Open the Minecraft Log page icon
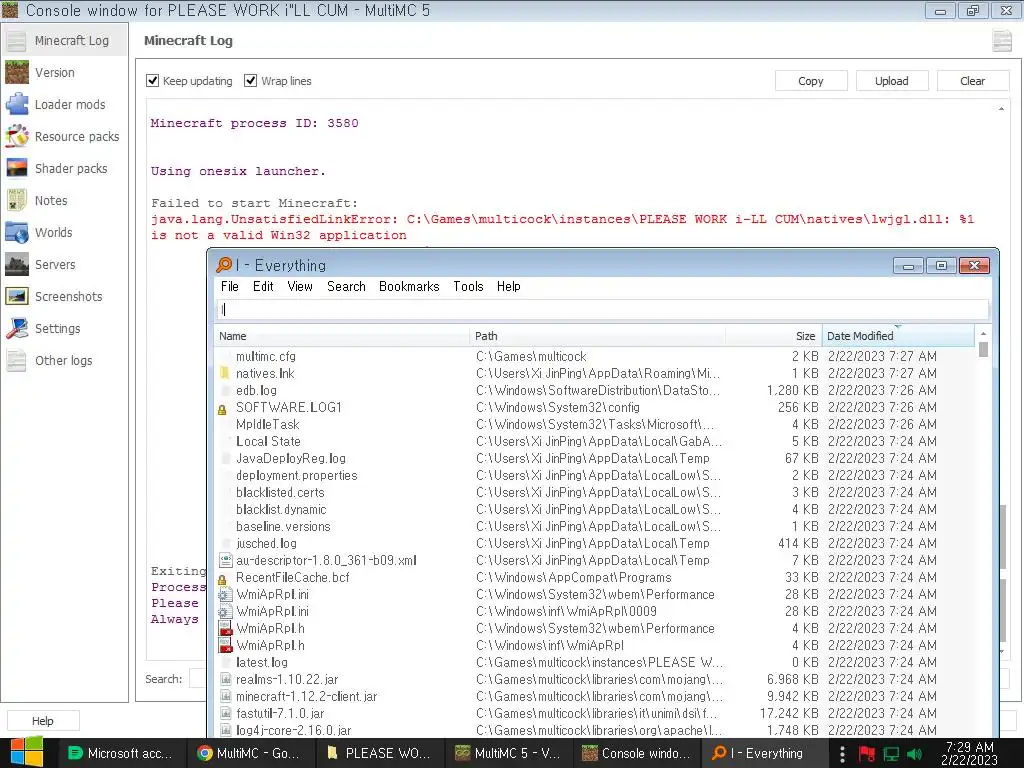This screenshot has width=1024, height=768. (16, 40)
